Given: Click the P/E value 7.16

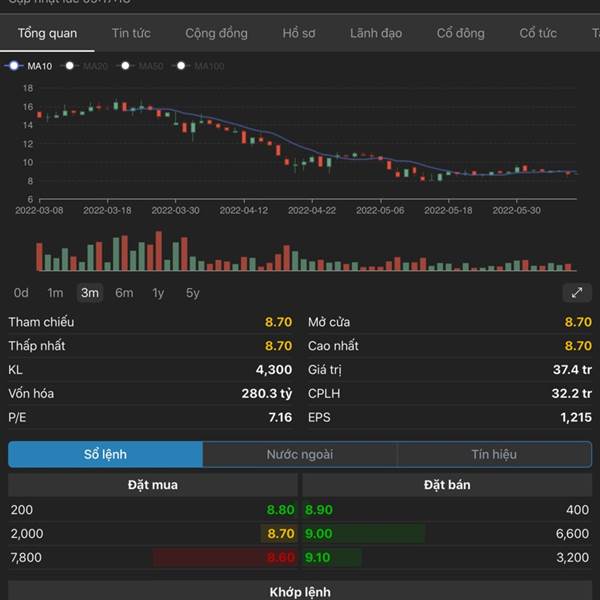Looking at the screenshot, I should pos(280,417).
